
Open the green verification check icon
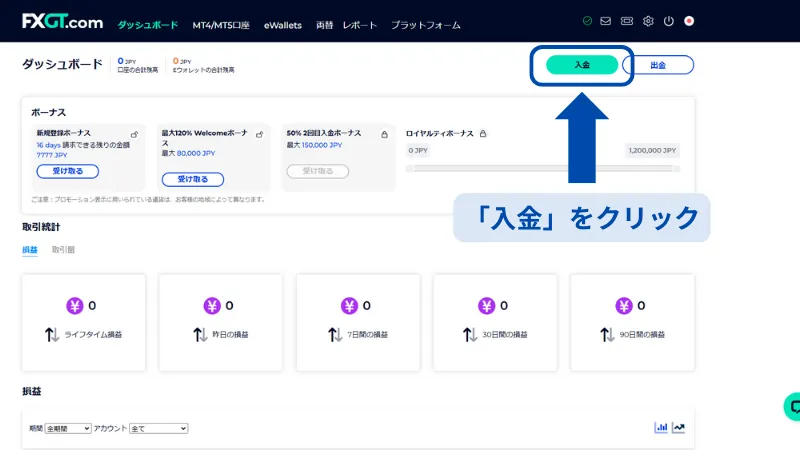pyautogui.click(x=587, y=21)
